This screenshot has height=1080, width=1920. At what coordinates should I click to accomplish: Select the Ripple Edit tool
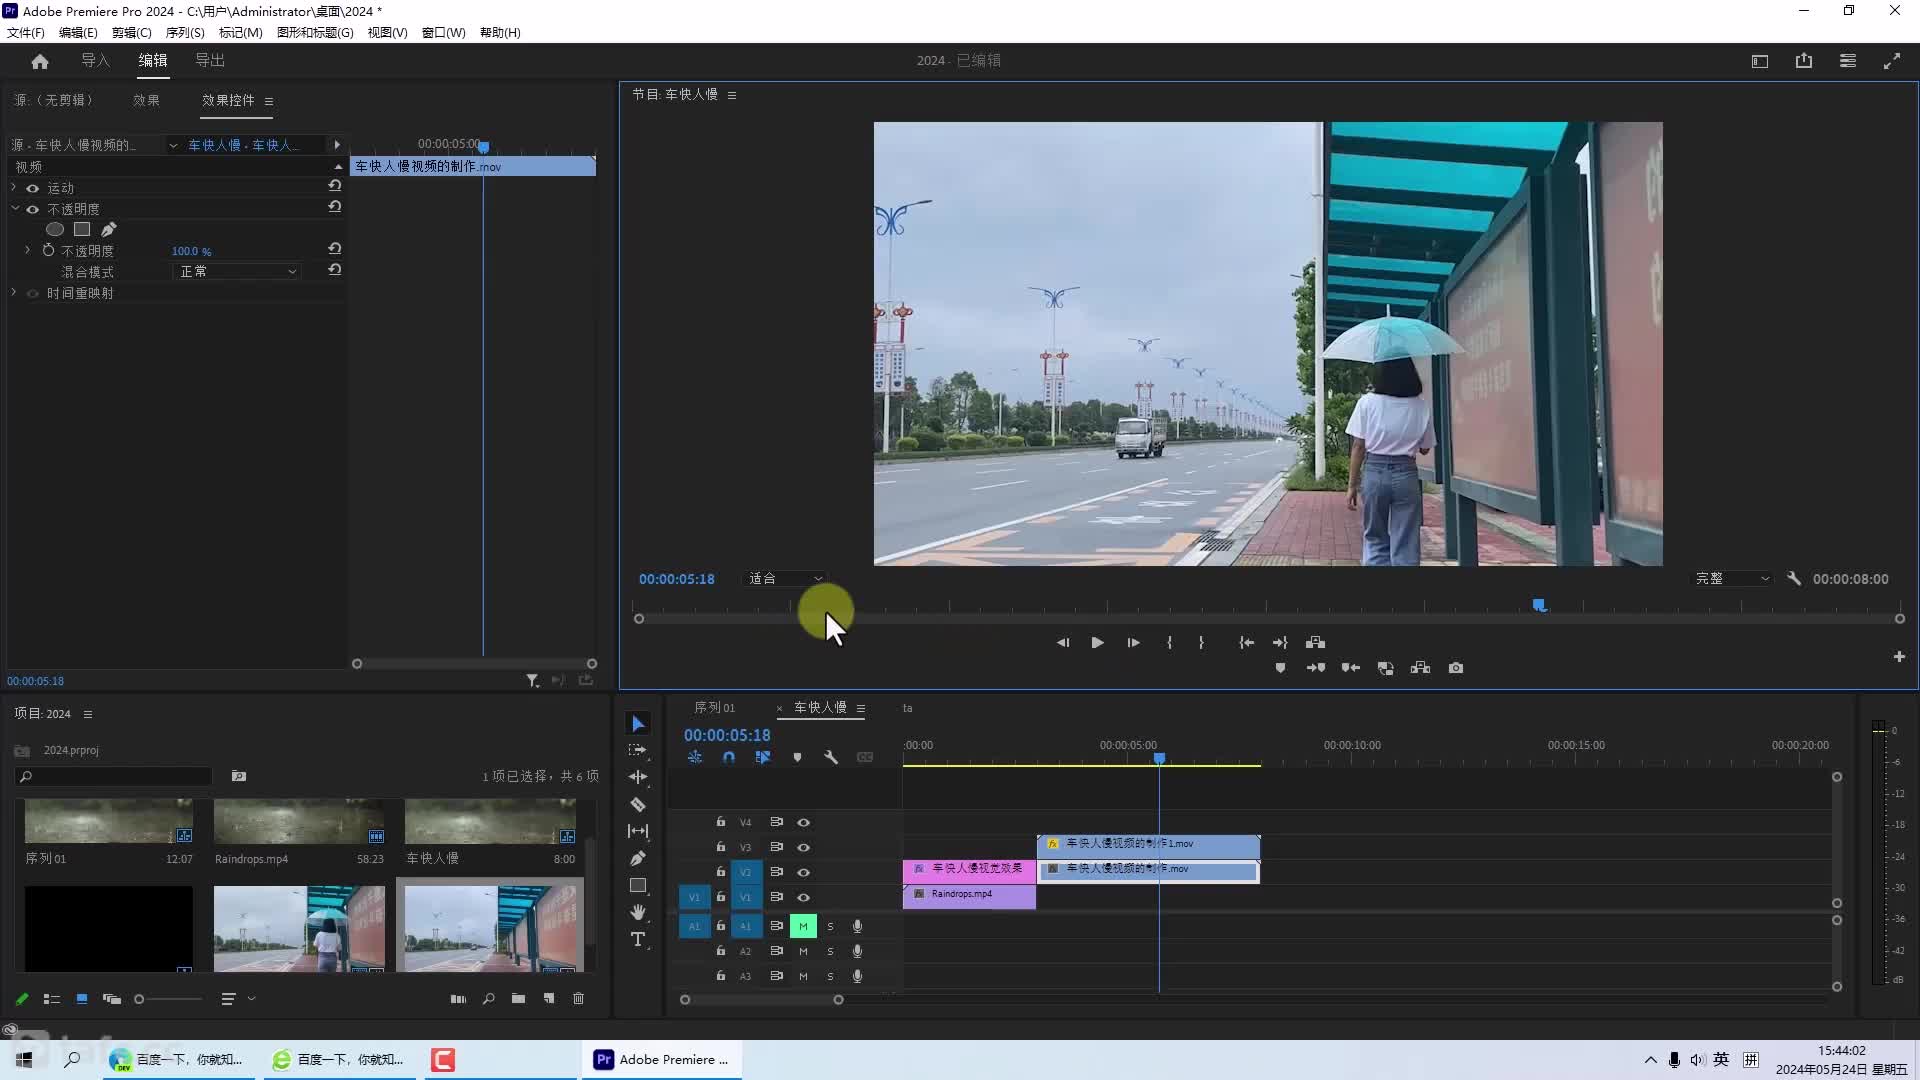coord(638,777)
